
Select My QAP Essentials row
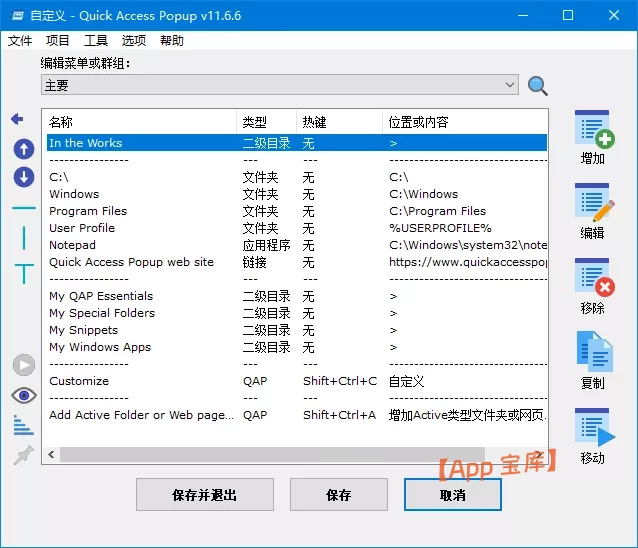pyautogui.click(x=297, y=296)
